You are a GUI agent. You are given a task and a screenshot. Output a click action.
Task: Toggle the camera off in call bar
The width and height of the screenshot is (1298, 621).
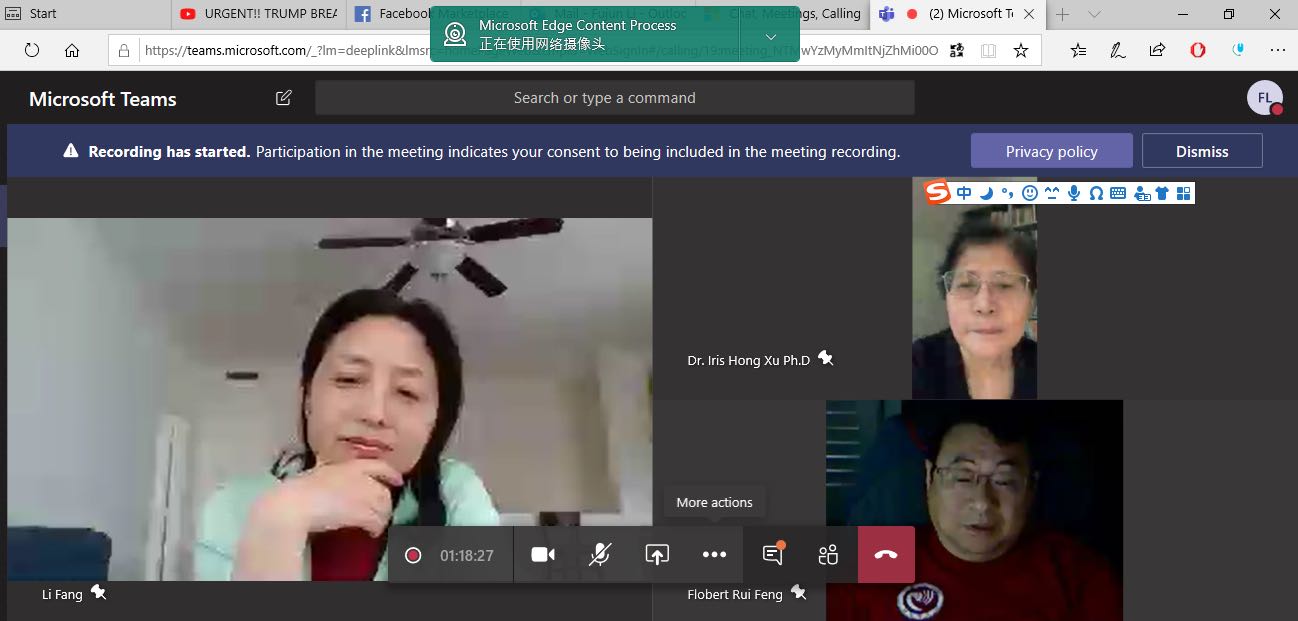click(x=543, y=555)
